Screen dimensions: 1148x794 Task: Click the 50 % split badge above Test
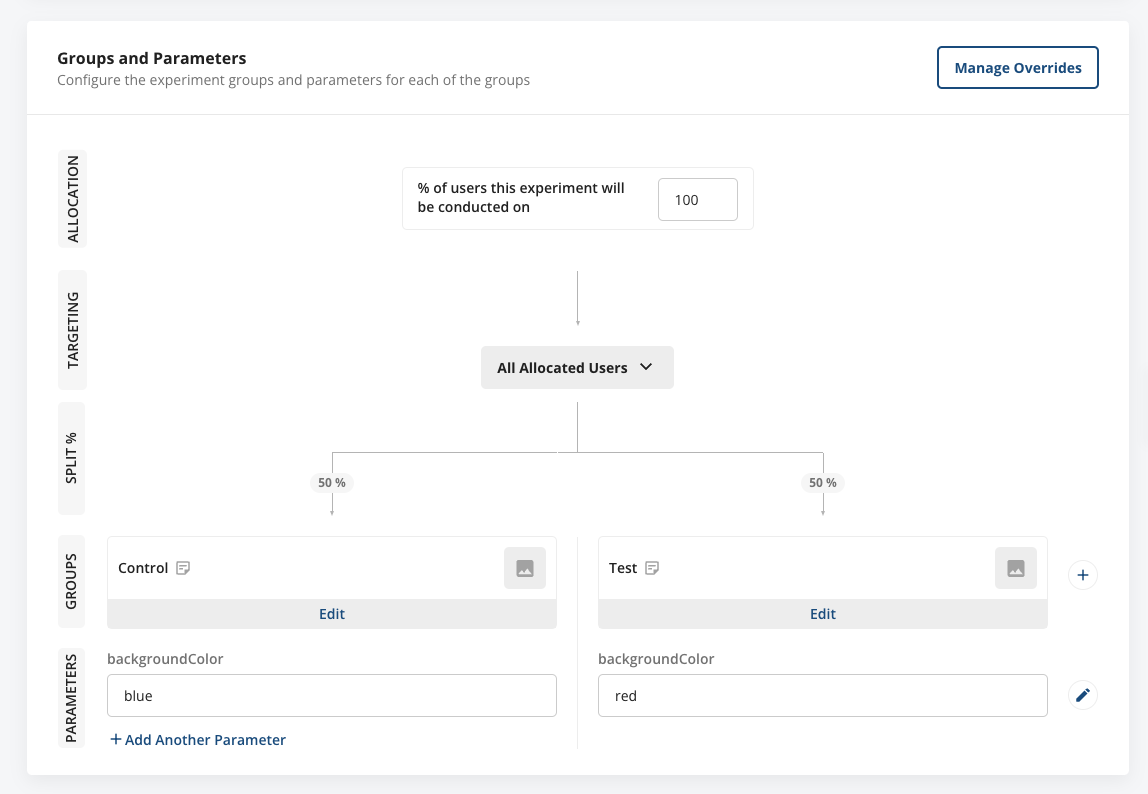[822, 483]
